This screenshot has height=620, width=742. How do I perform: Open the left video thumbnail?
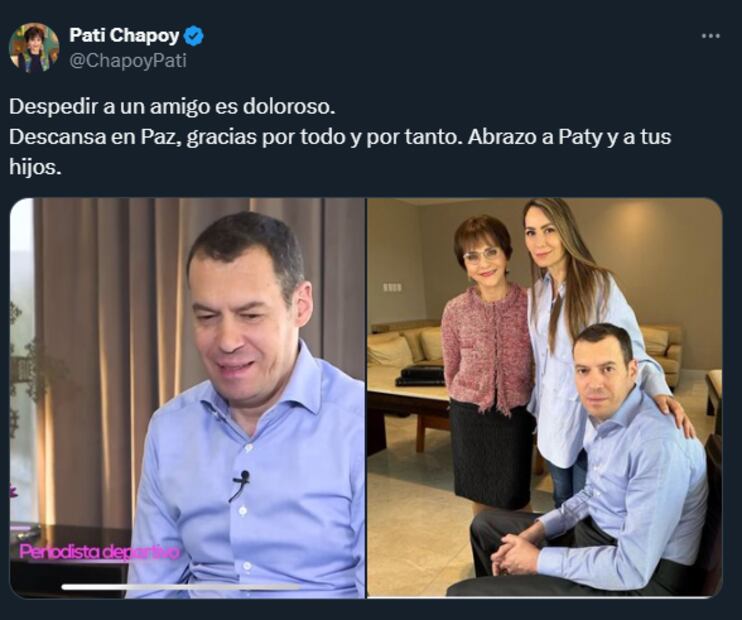click(x=187, y=398)
